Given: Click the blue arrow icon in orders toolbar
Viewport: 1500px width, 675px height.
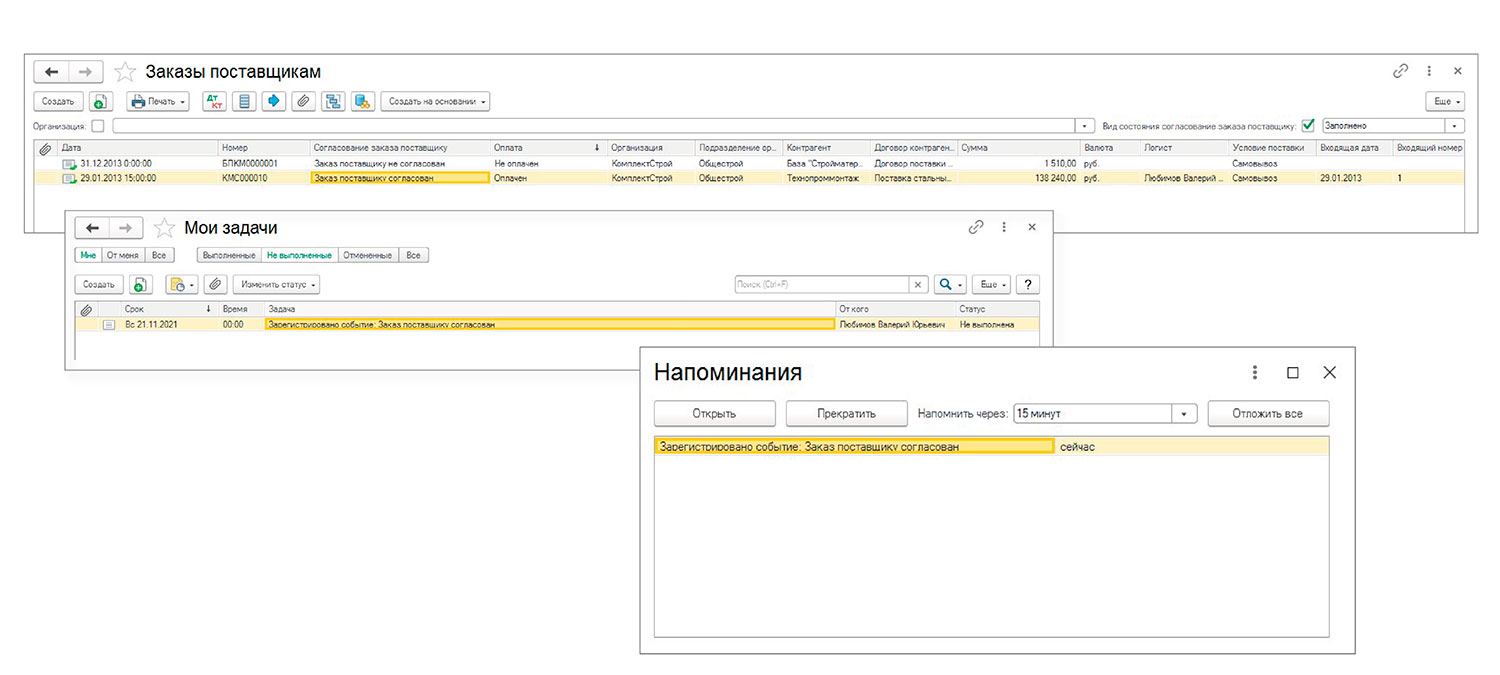Looking at the screenshot, I should point(274,101).
